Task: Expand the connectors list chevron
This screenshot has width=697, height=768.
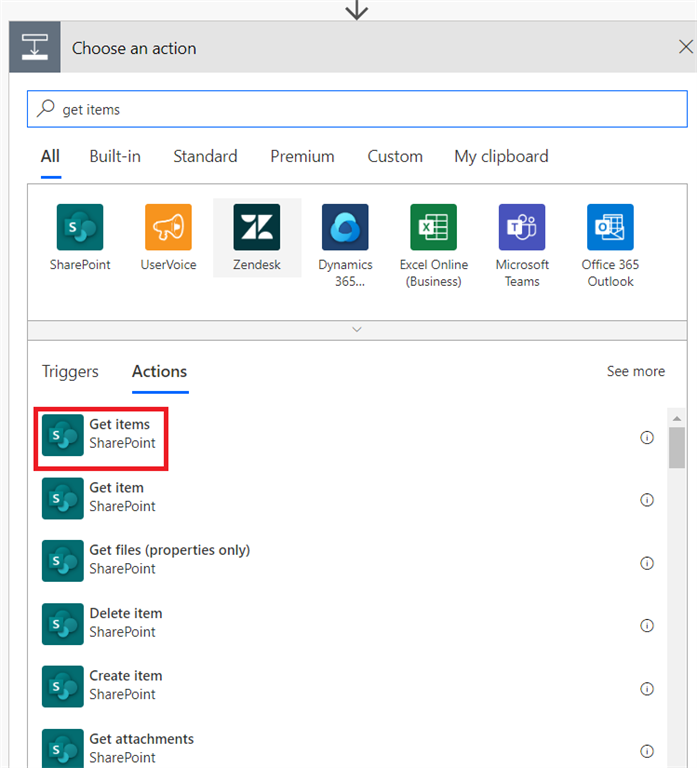Action: (357, 330)
